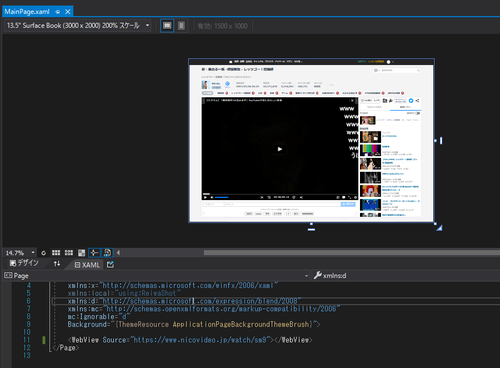Switch to the デザイン (Design) tab
The height and width of the screenshot is (368, 500).
pyautogui.click(x=24, y=263)
